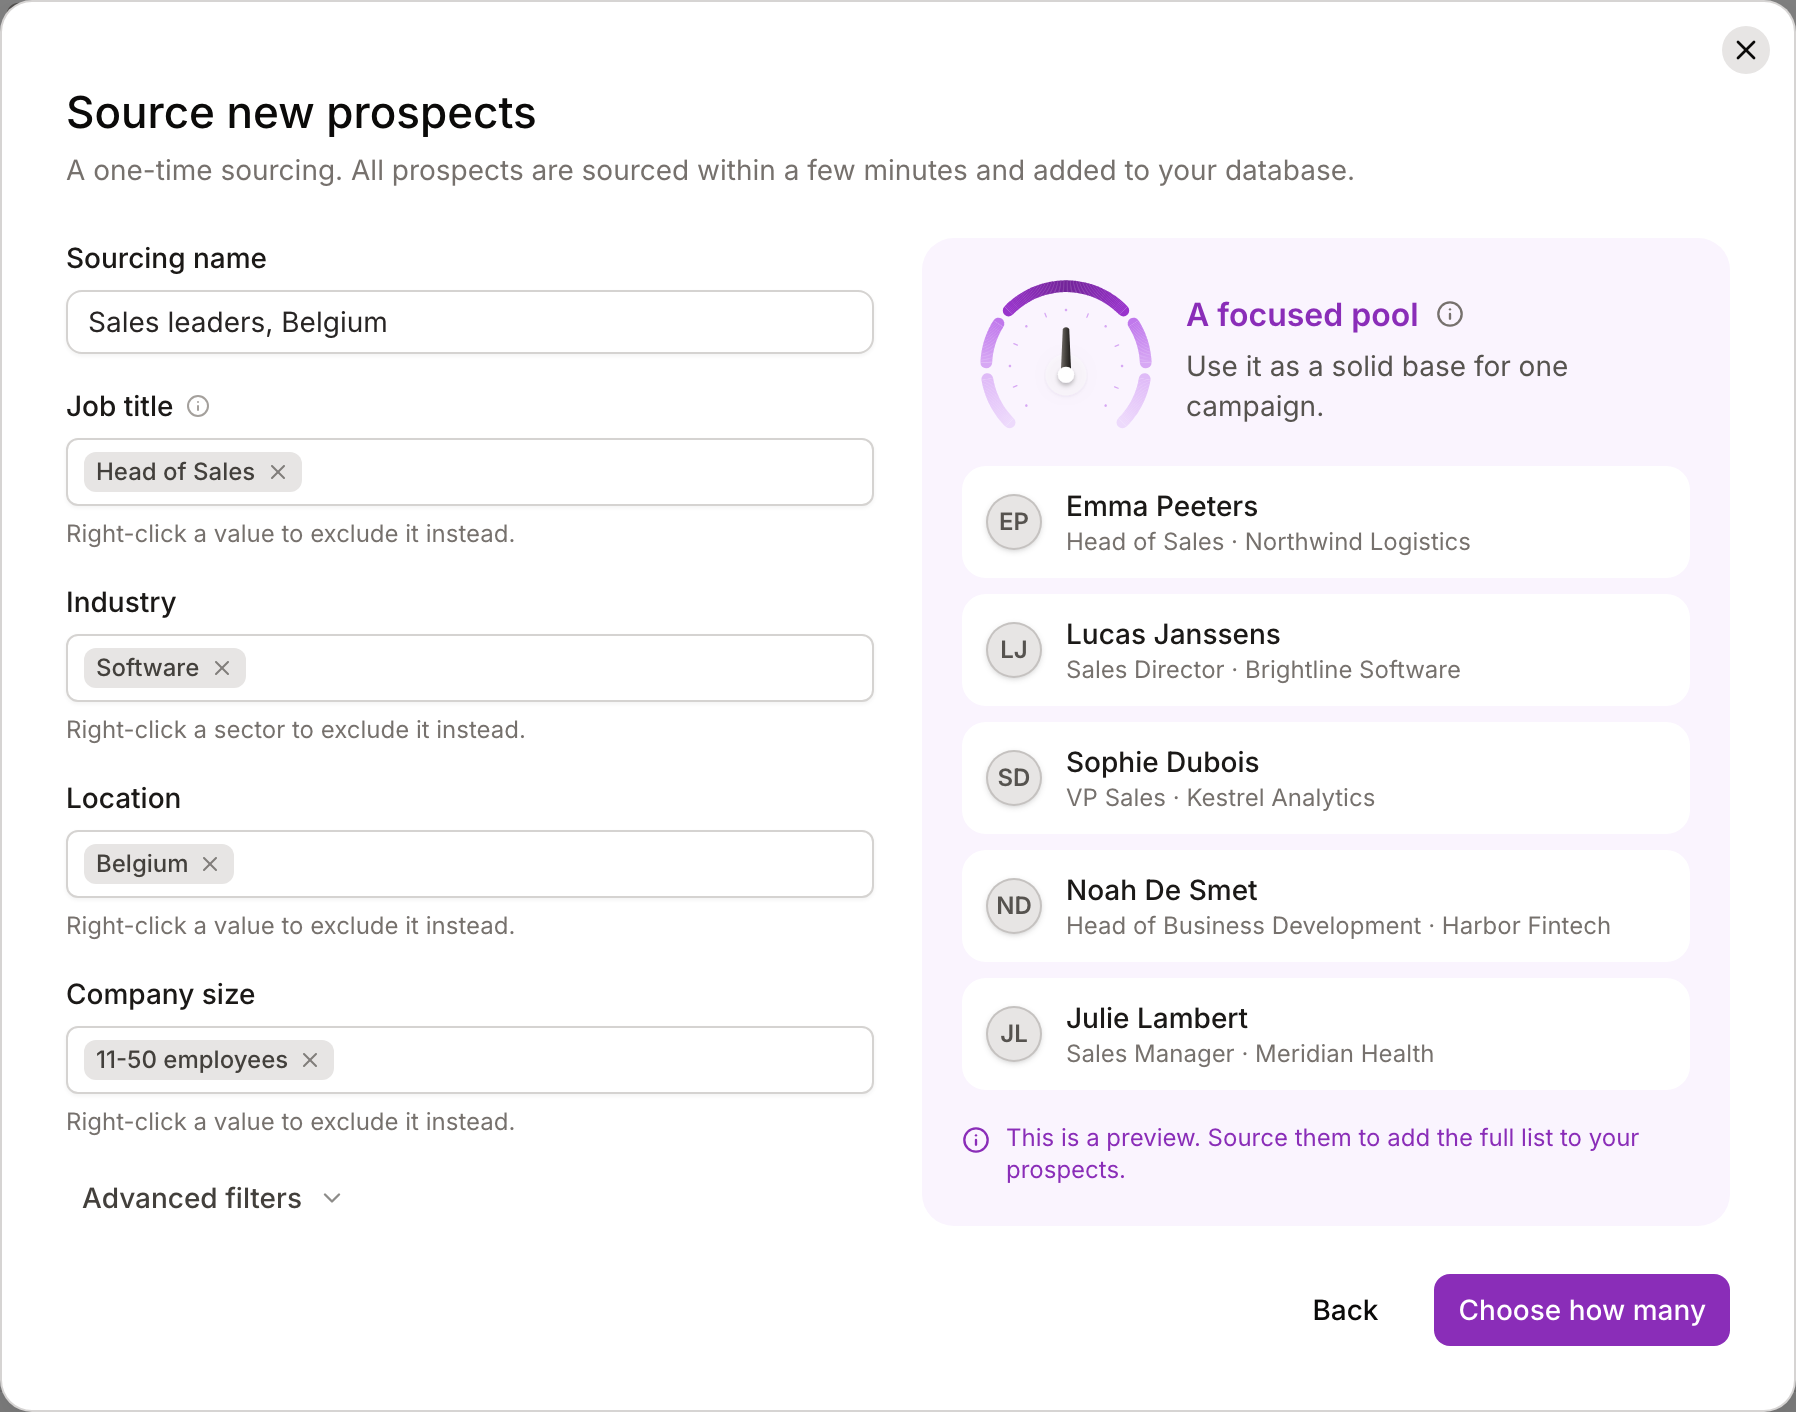The image size is (1796, 1412).
Task: Click info icon beside A focused pool
Action: tap(1449, 315)
